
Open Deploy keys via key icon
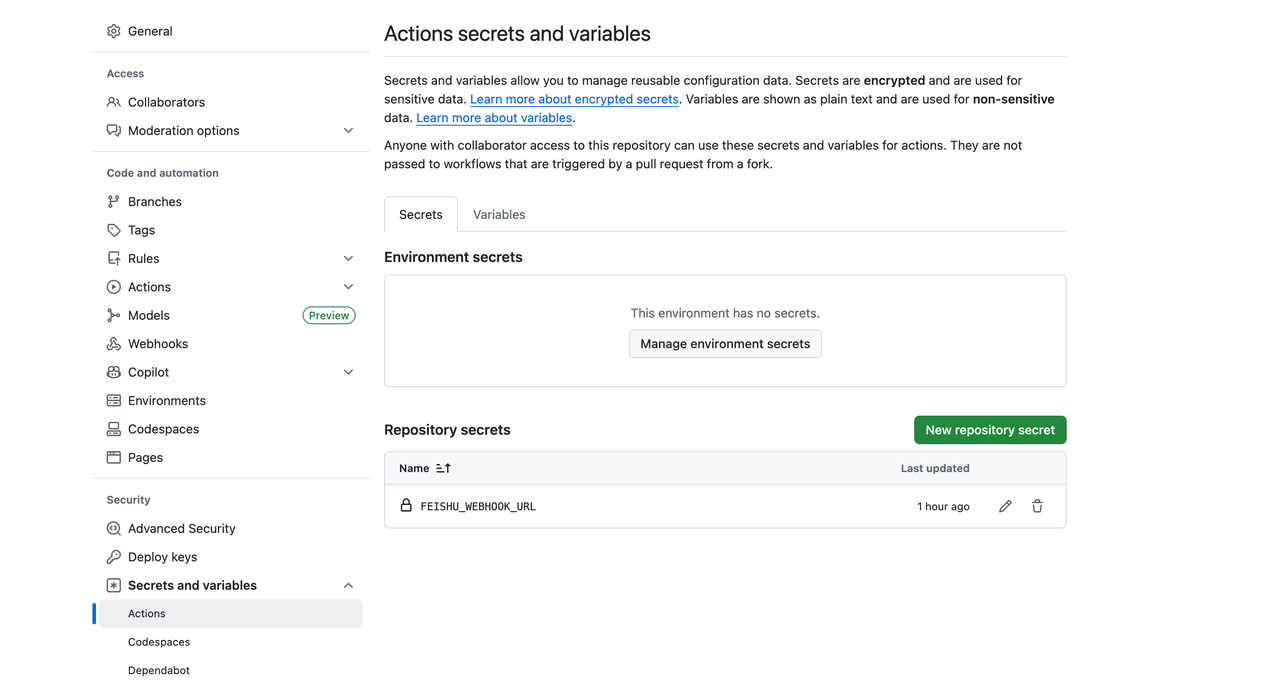click(x=114, y=557)
